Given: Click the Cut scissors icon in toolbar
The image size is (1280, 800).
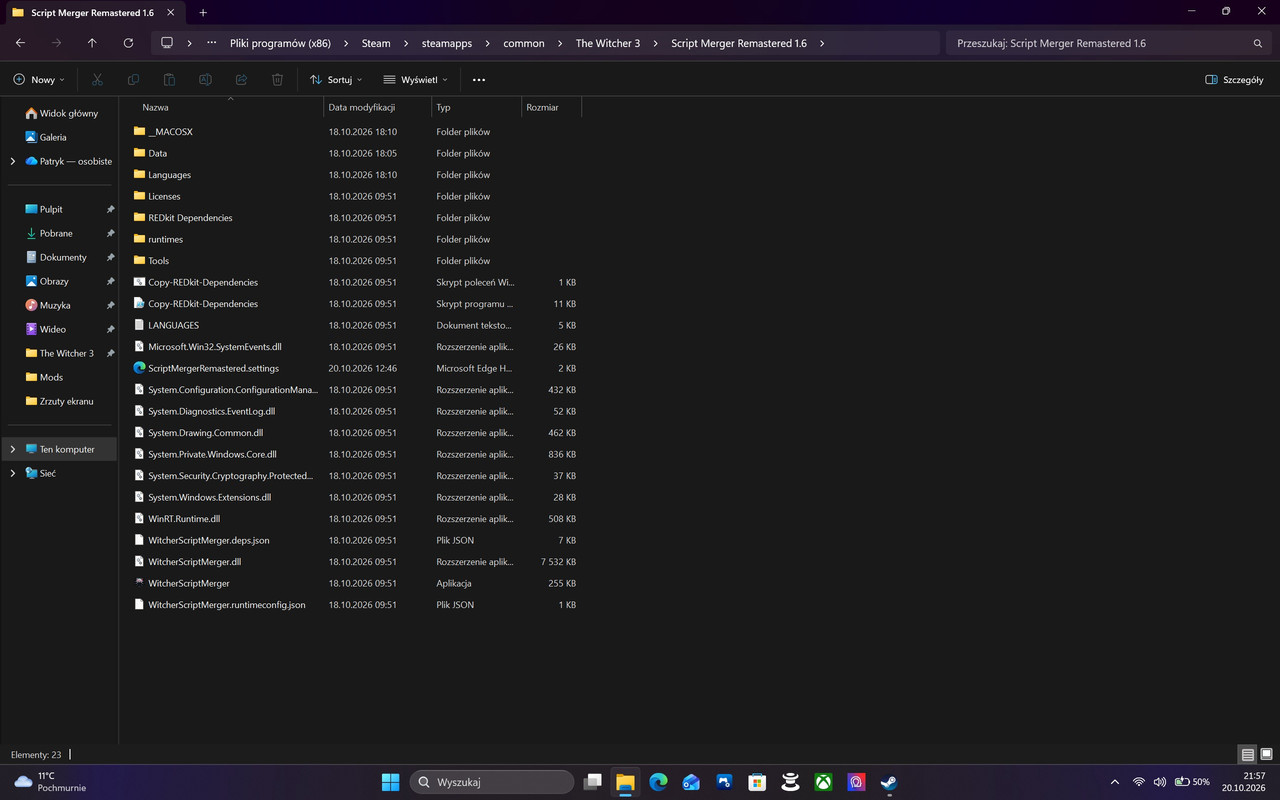Looking at the screenshot, I should coord(97,79).
